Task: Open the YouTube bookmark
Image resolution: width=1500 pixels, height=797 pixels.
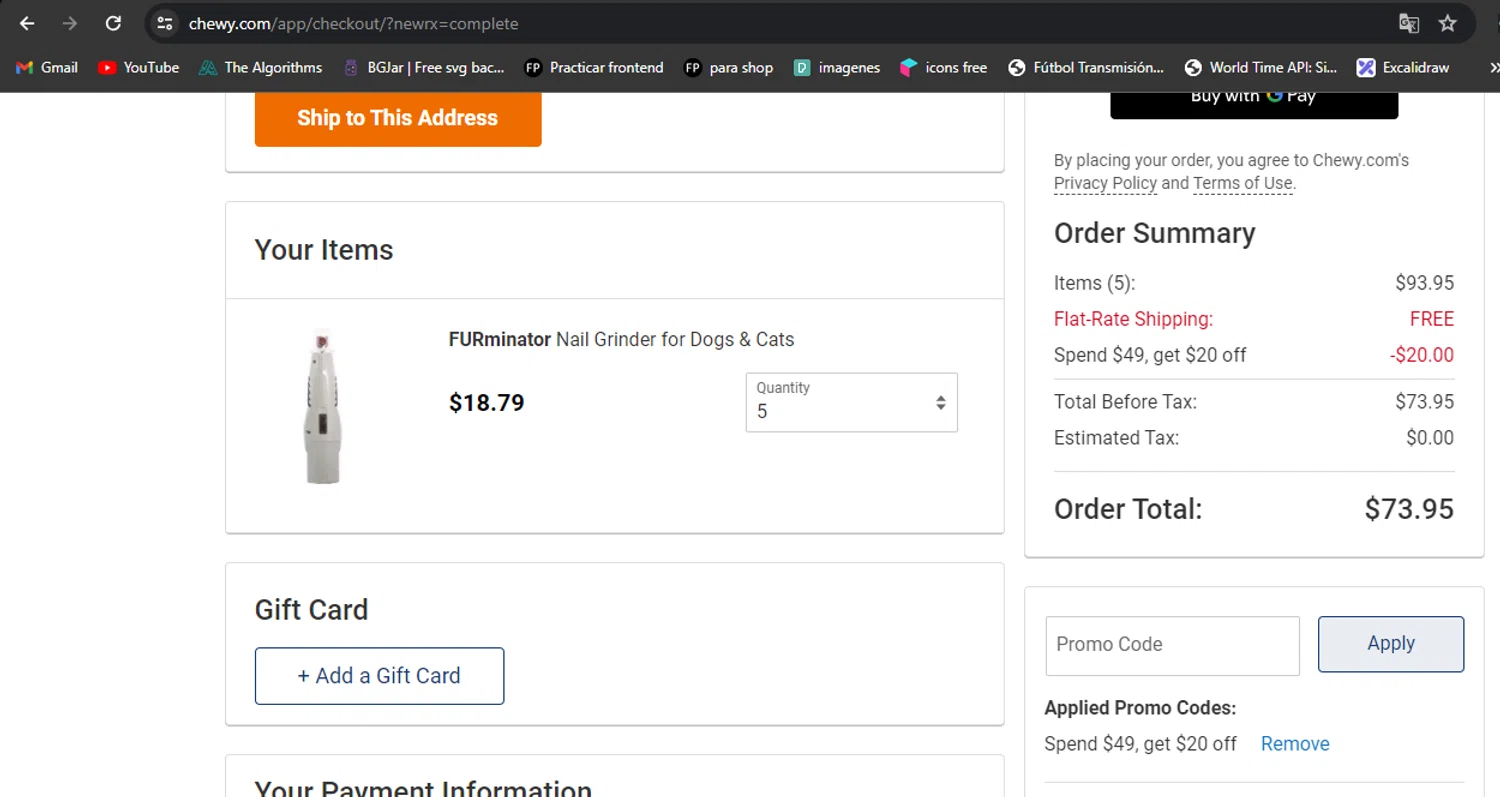Action: click(139, 67)
